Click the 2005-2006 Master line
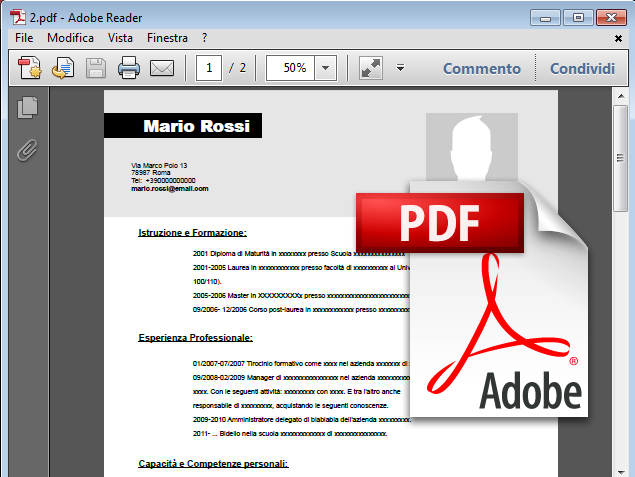The width and height of the screenshot is (635, 477). coord(301,296)
